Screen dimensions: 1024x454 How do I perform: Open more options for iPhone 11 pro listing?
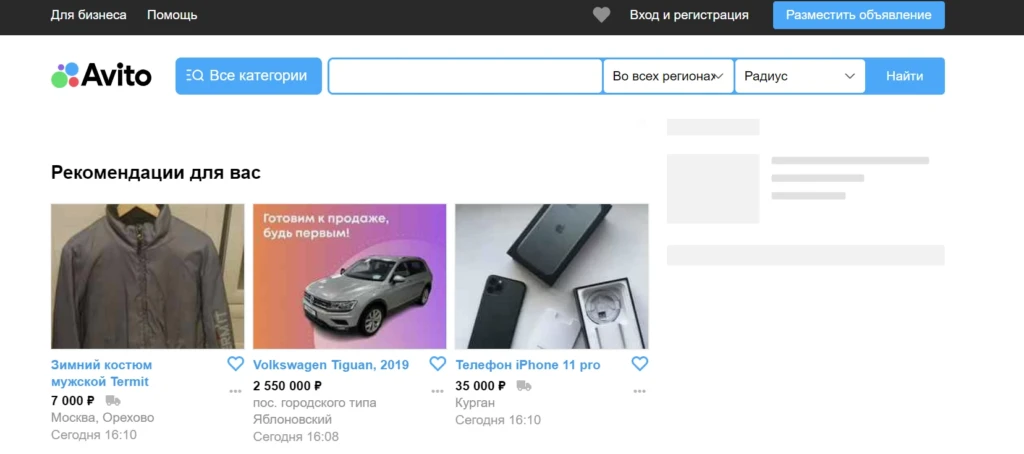click(640, 391)
